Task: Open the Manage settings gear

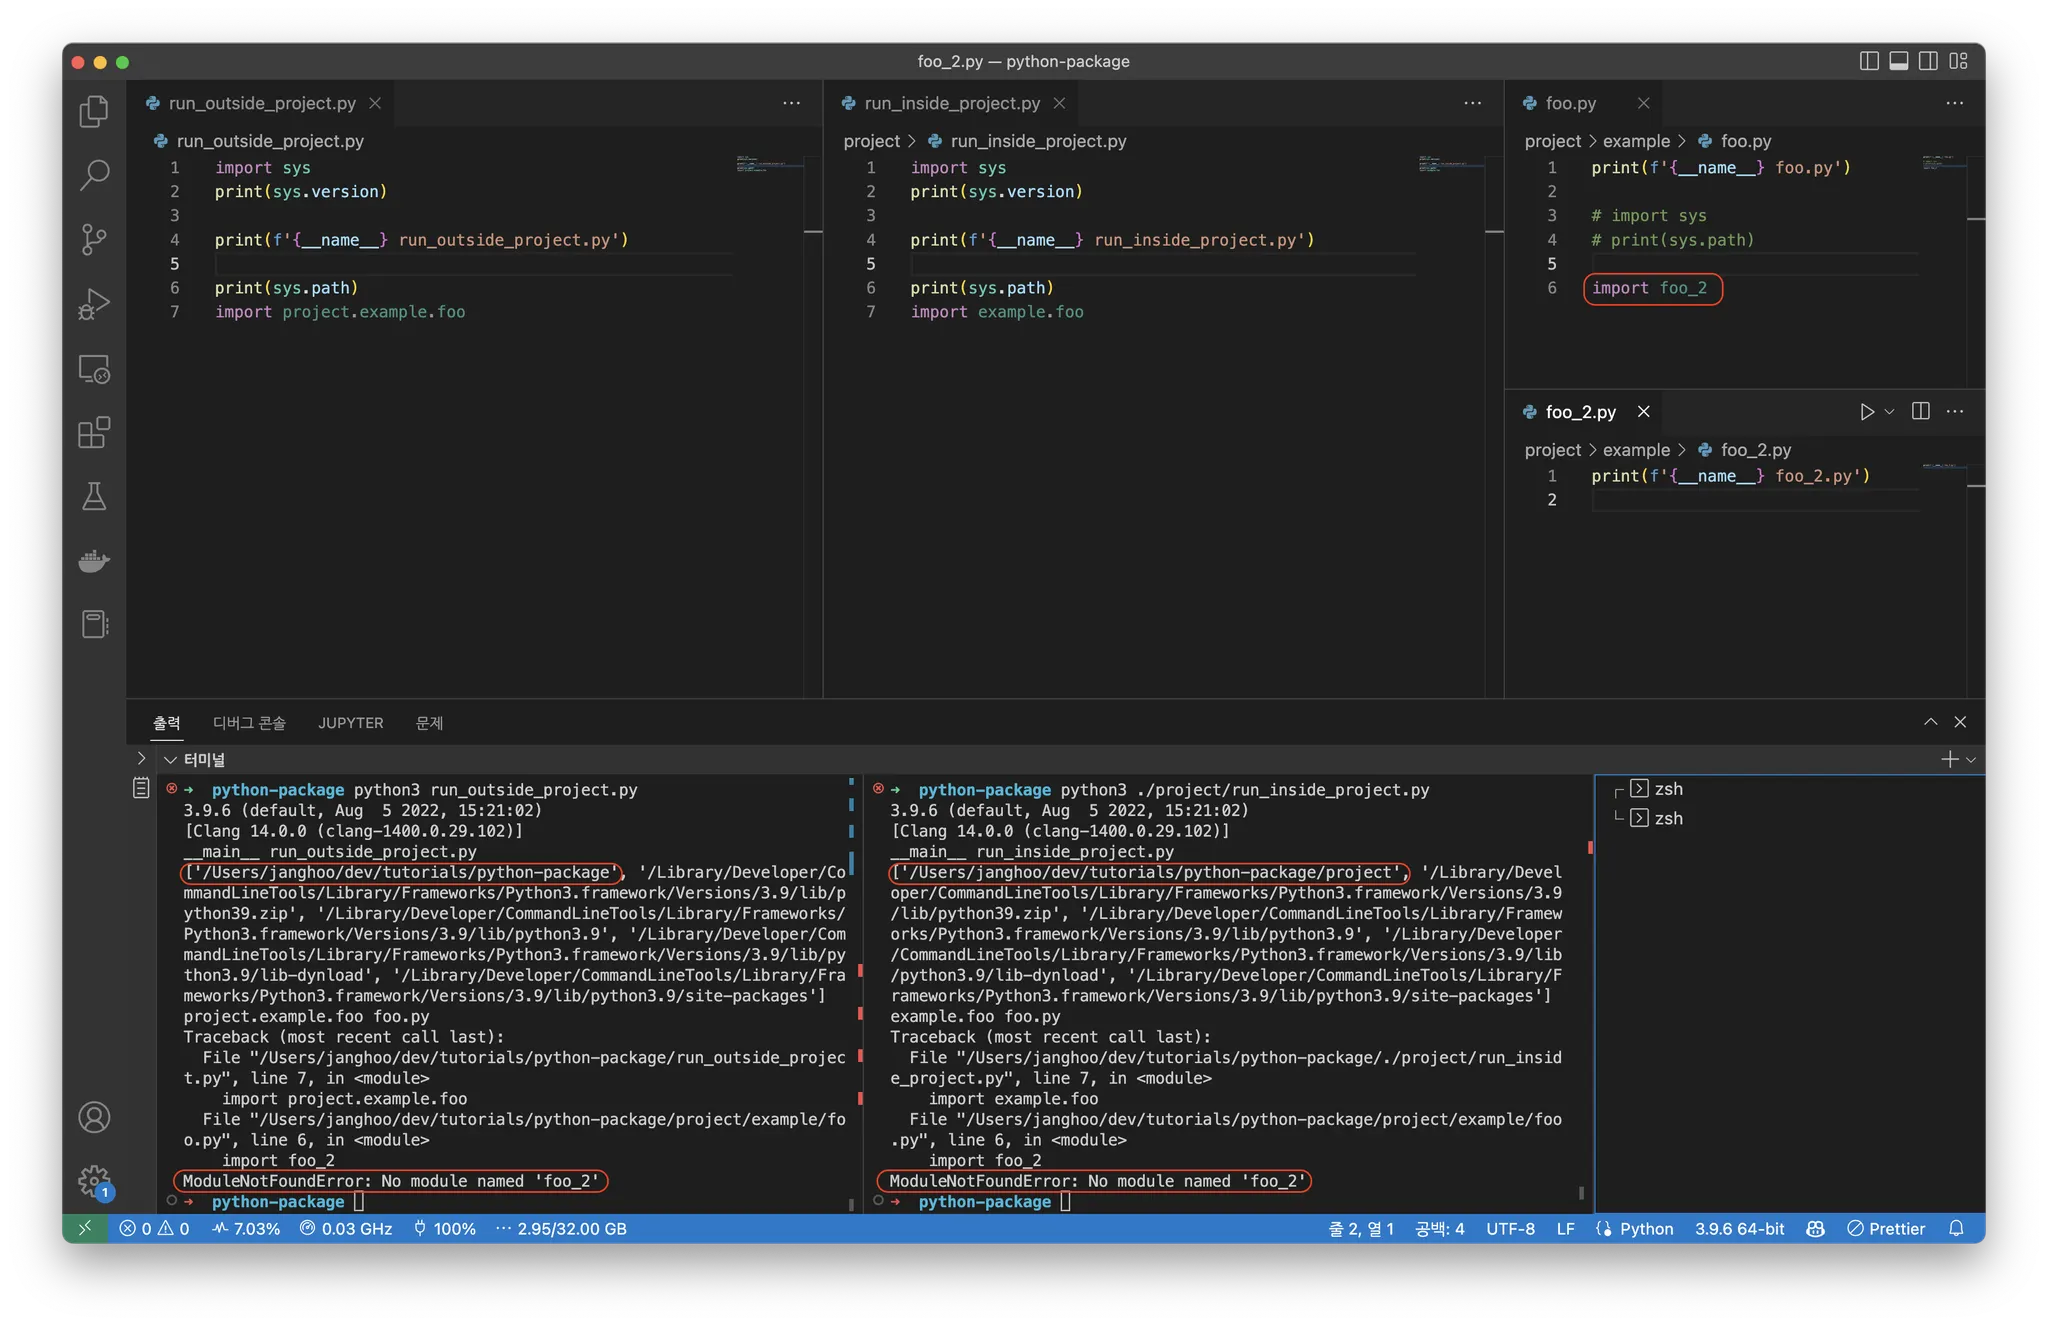Action: [x=94, y=1180]
